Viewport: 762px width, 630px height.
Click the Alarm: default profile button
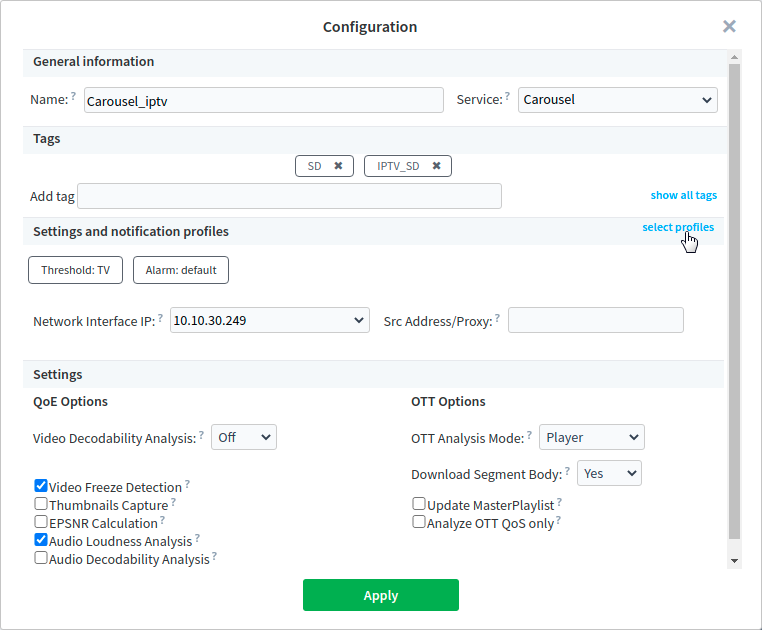click(x=181, y=270)
